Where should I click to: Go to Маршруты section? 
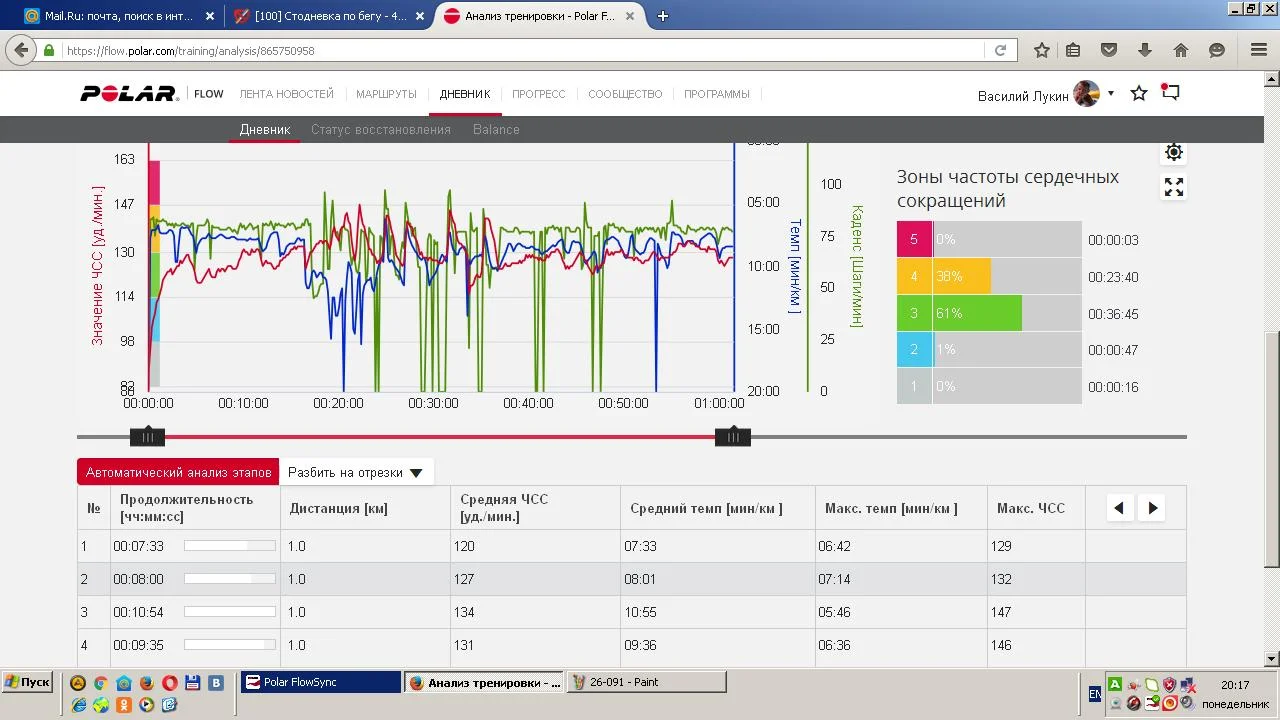tap(386, 94)
